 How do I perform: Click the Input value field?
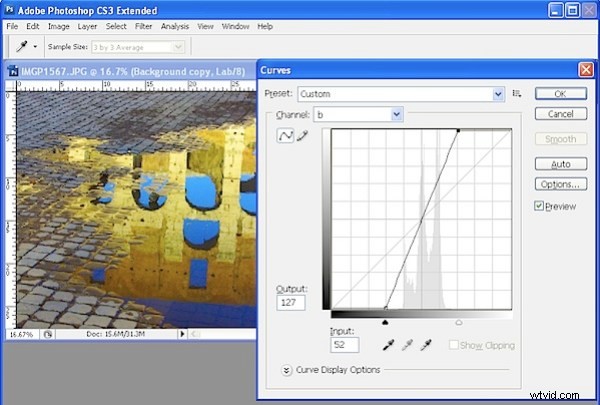click(344, 345)
